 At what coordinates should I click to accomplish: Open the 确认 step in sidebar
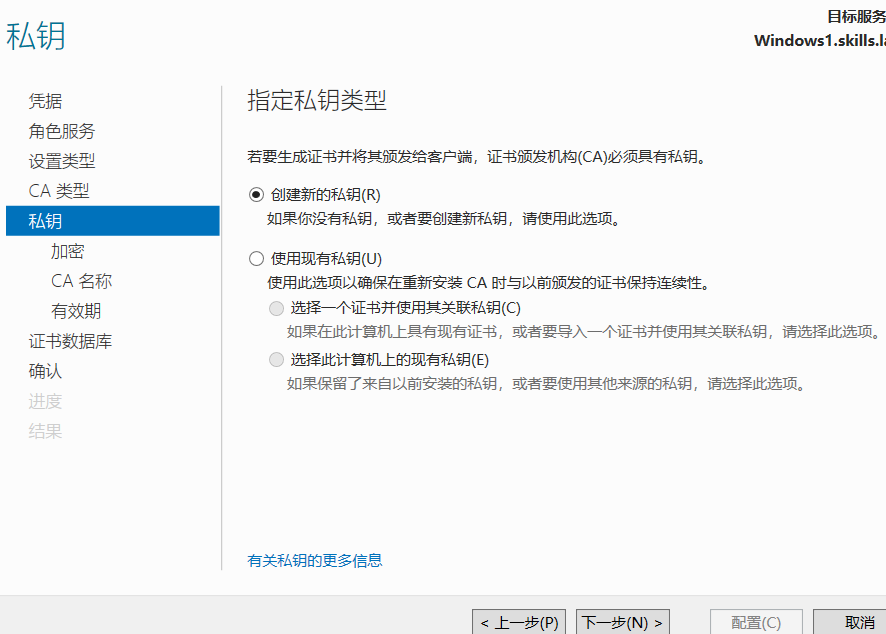(45, 371)
